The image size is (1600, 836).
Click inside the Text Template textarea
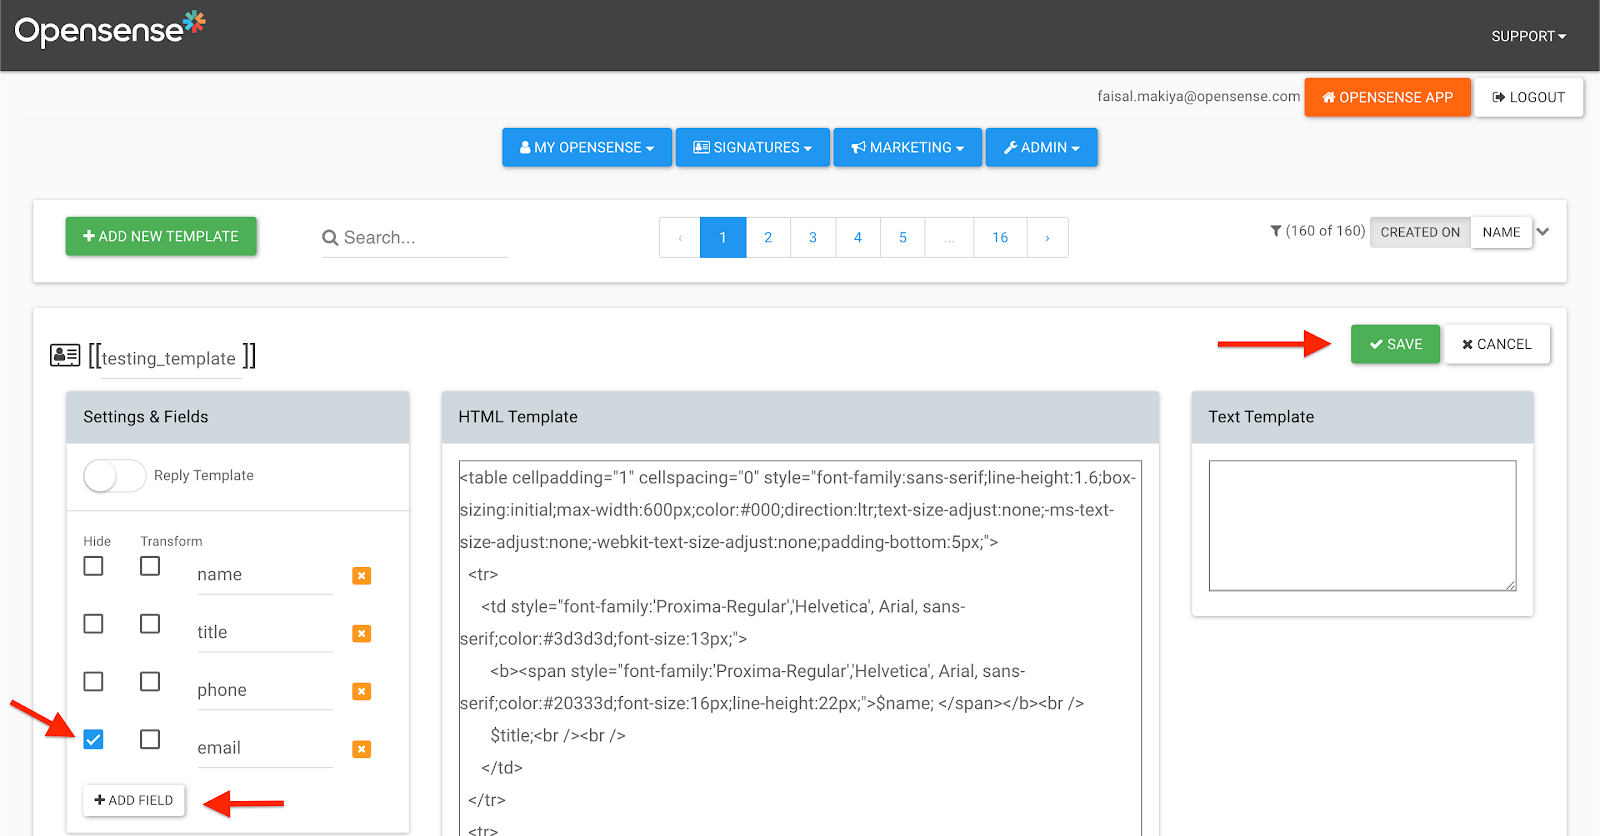pos(1362,525)
